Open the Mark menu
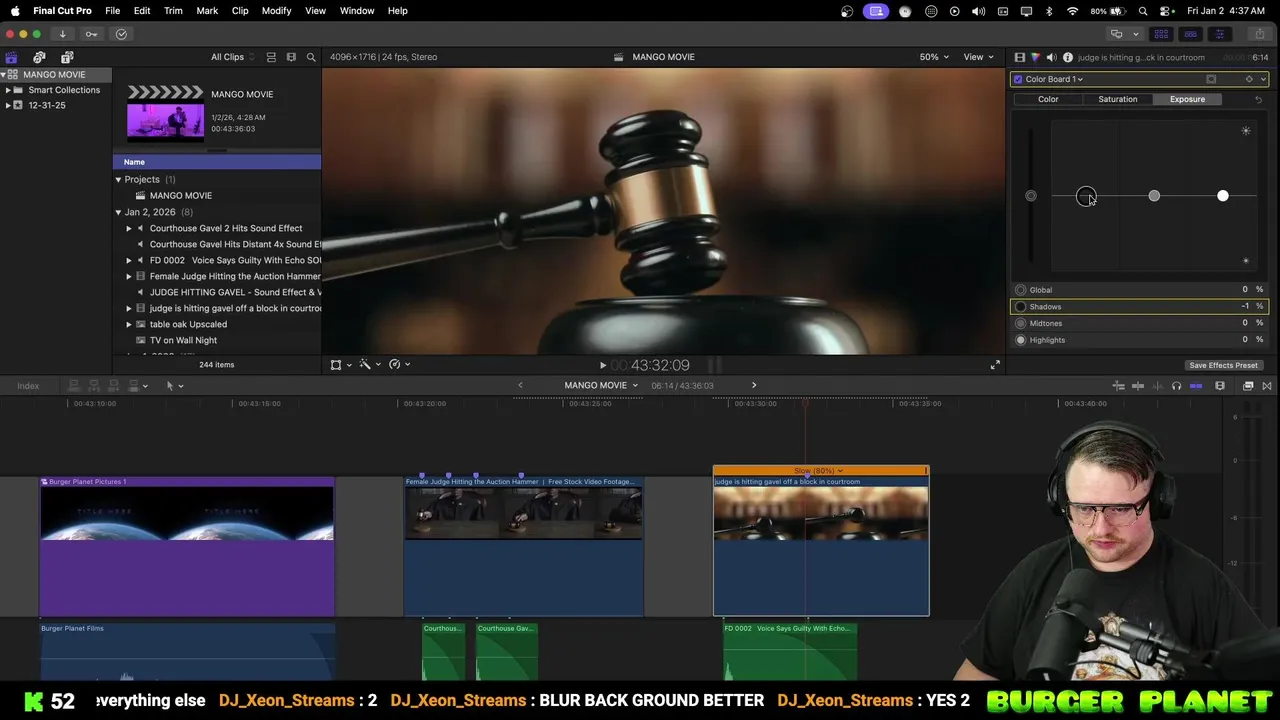This screenshot has height=720, width=1280. (207, 11)
